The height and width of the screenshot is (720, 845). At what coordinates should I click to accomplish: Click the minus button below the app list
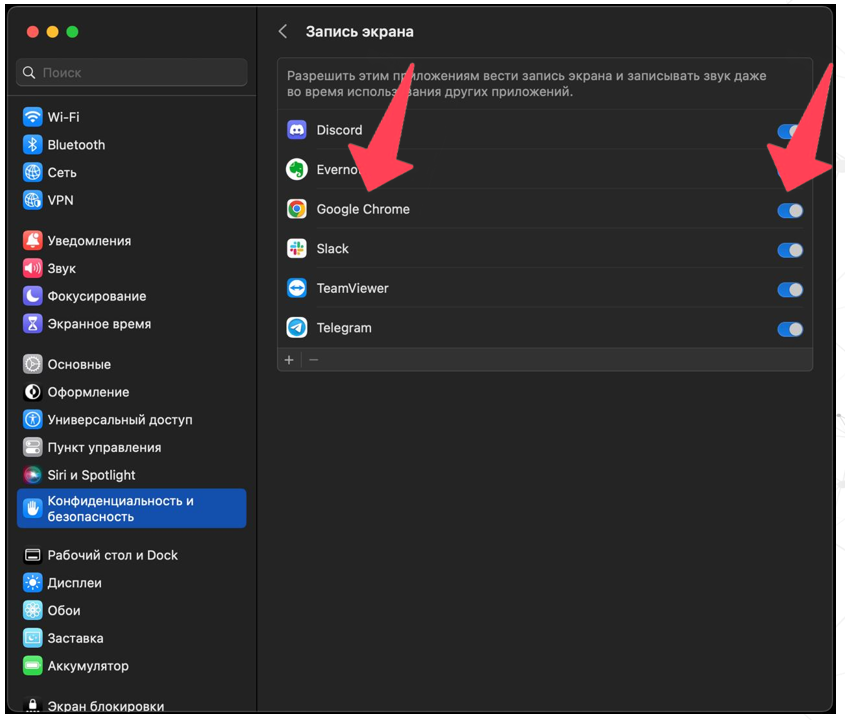(313, 360)
